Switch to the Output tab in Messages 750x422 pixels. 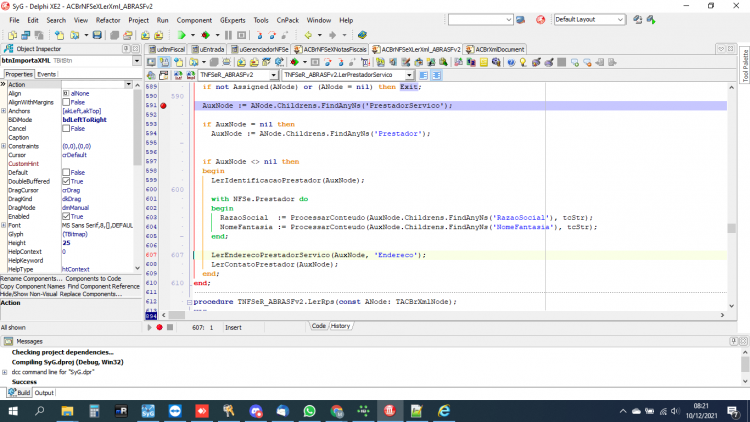click(x=44, y=393)
